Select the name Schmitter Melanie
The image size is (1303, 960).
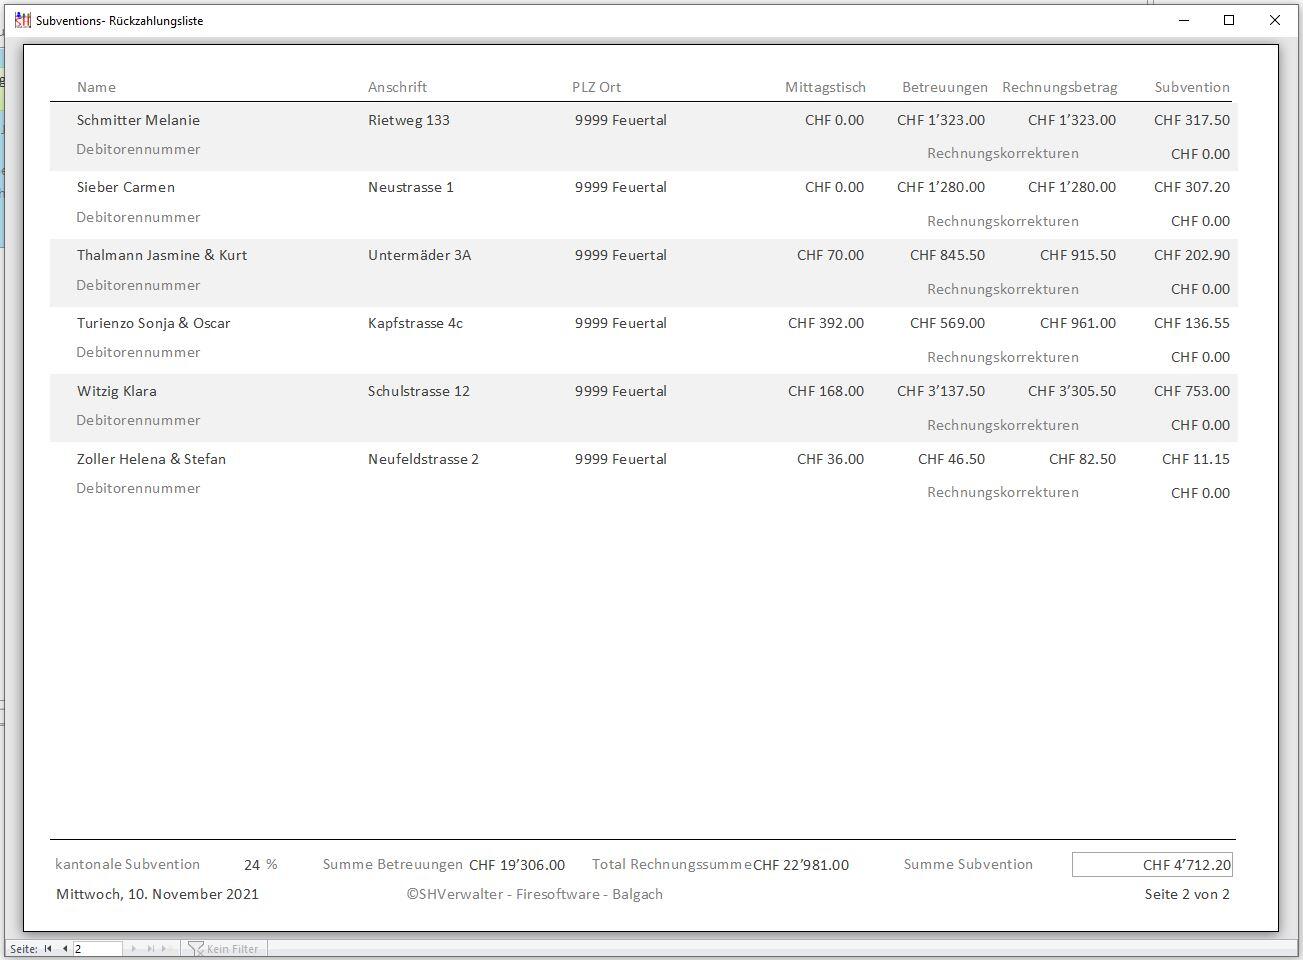coord(138,120)
